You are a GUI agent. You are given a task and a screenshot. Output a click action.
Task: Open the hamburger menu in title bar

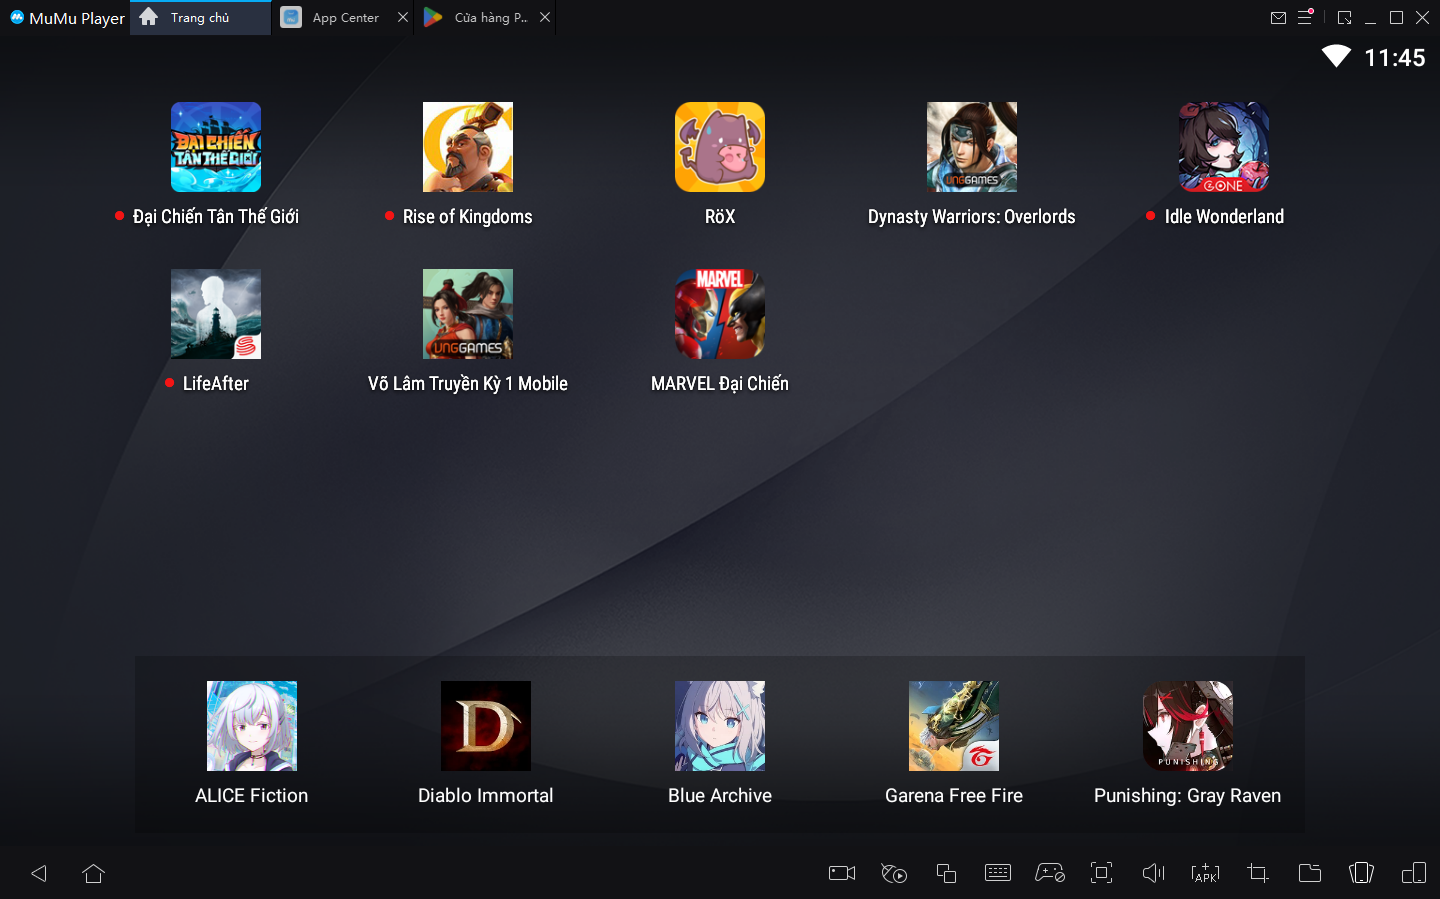pyautogui.click(x=1305, y=18)
